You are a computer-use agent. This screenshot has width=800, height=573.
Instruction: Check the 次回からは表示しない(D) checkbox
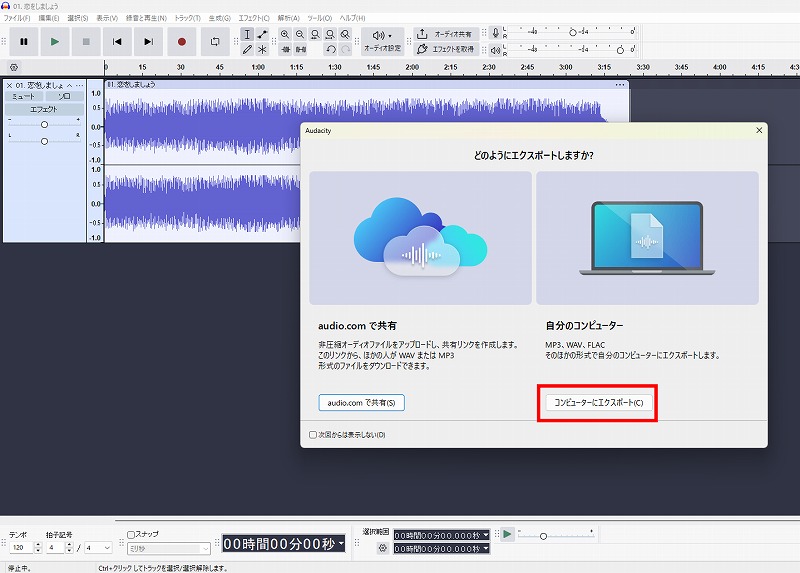pyautogui.click(x=313, y=435)
